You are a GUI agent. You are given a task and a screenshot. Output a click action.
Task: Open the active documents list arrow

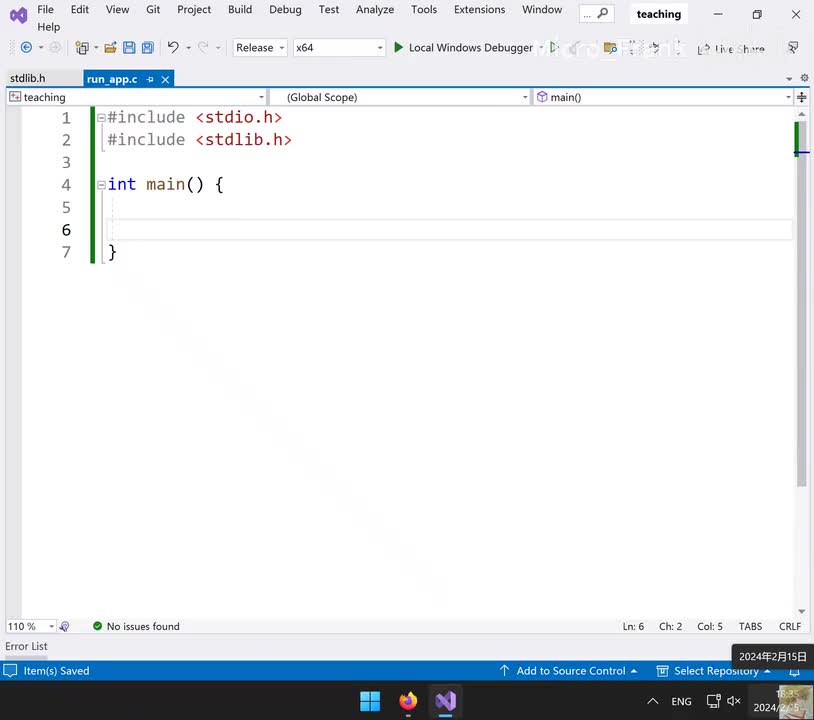pos(789,79)
